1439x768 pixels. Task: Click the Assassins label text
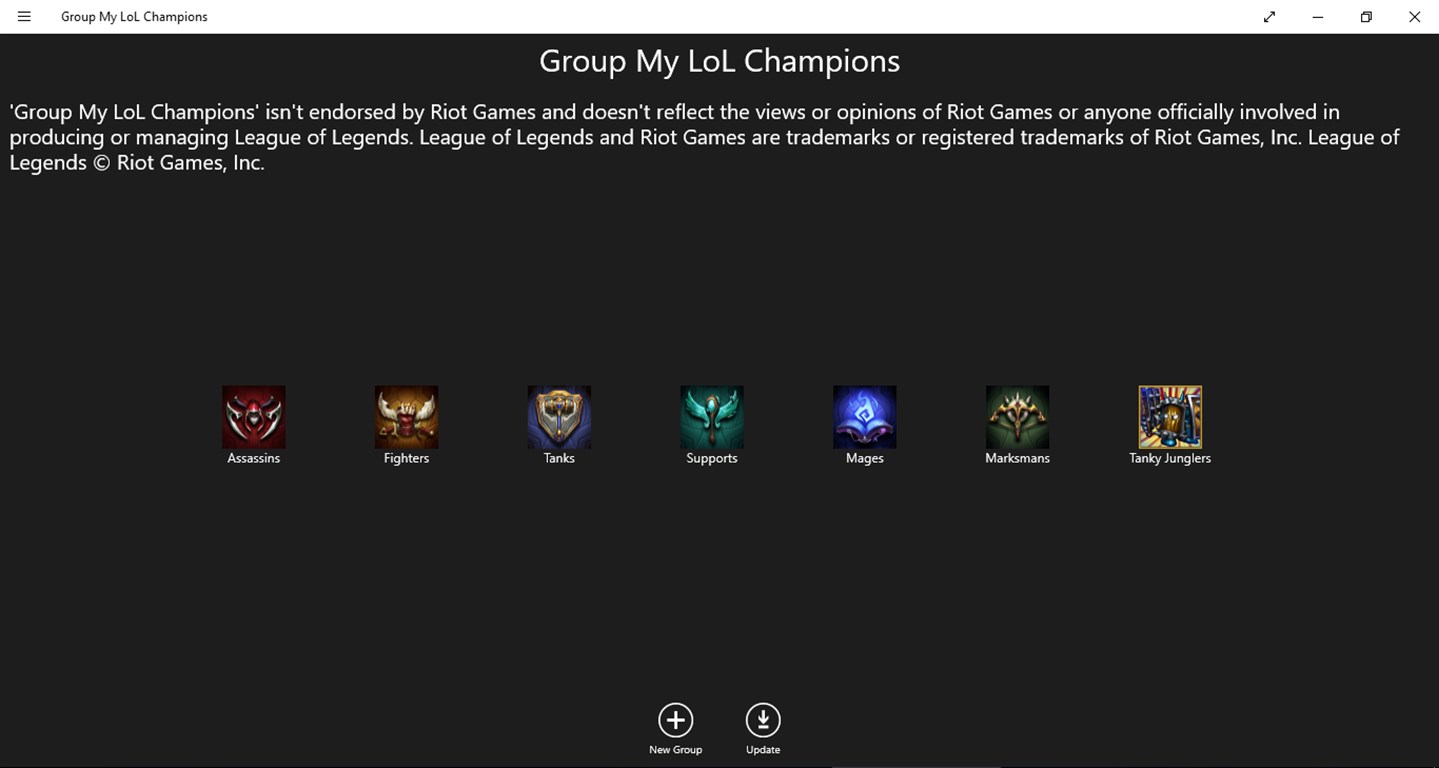click(254, 458)
